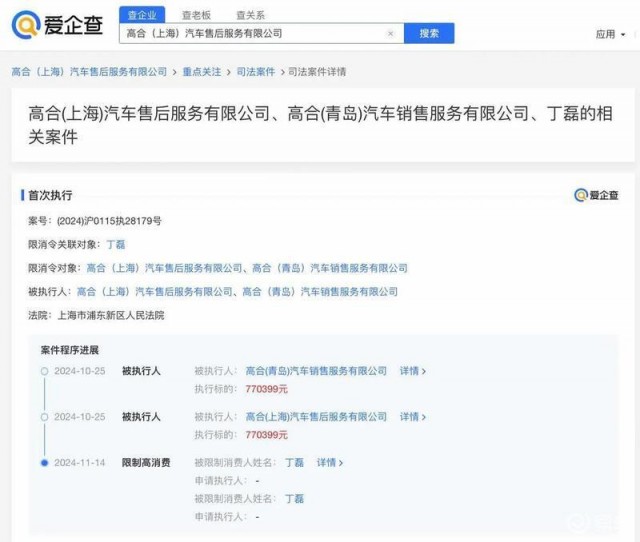Open 高合(青岛)汽车销售服务有限公司 in timeline entry
The height and width of the screenshot is (542, 640).
[316, 371]
